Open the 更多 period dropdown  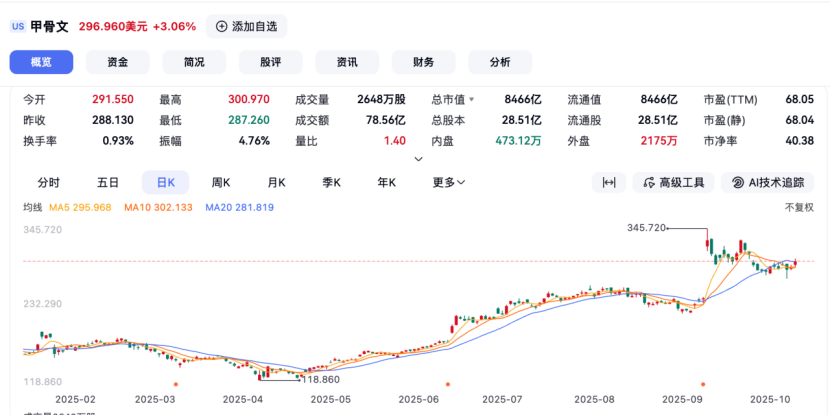pyautogui.click(x=449, y=182)
